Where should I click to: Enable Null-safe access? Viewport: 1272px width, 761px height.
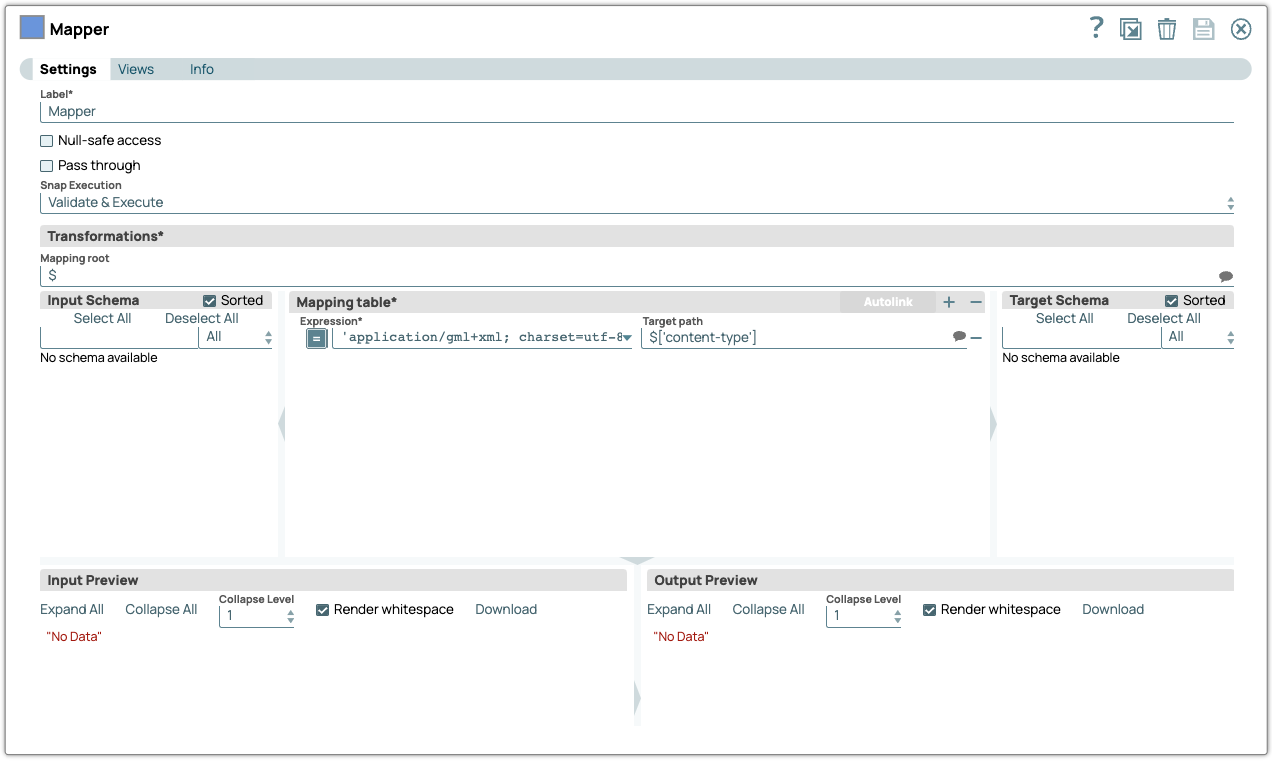pyautogui.click(x=46, y=140)
